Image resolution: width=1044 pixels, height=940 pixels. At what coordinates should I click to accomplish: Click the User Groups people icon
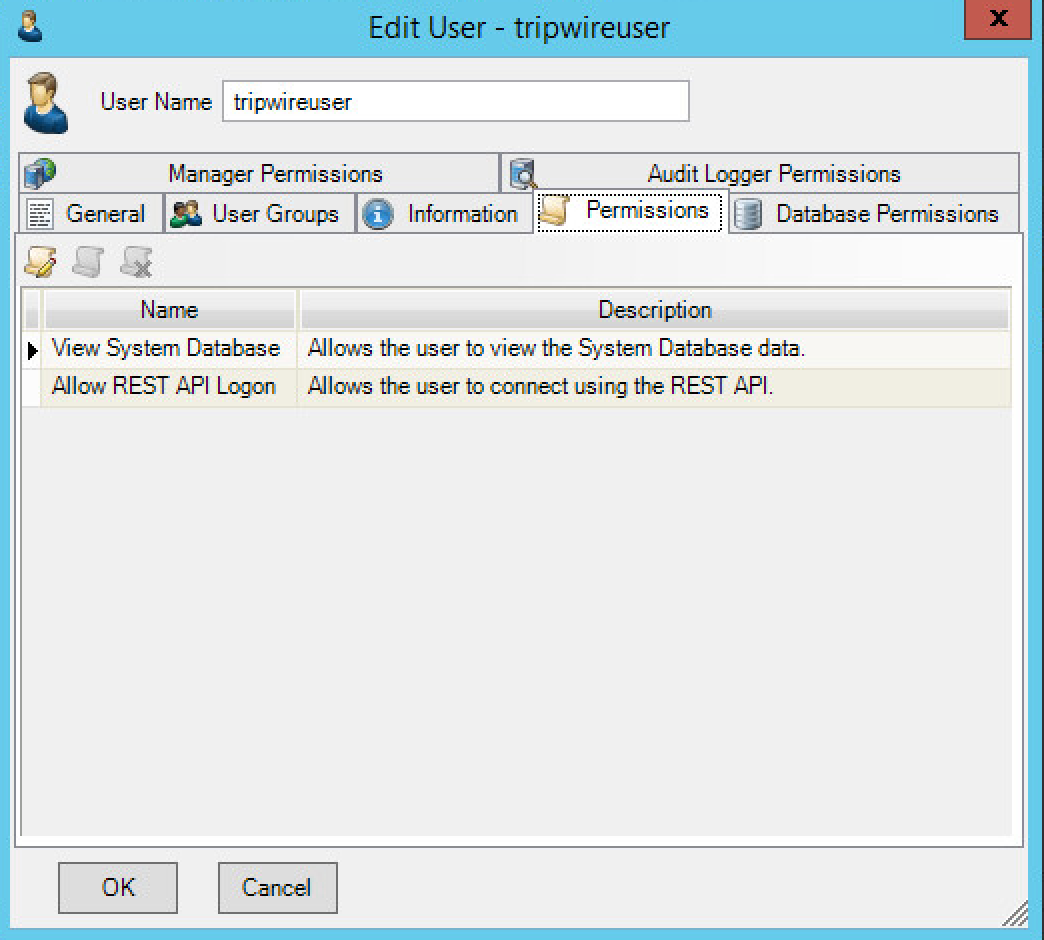click(186, 214)
